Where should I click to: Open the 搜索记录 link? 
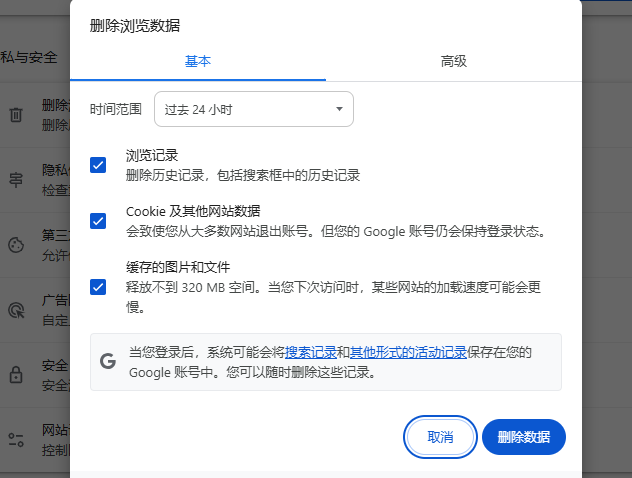310,352
